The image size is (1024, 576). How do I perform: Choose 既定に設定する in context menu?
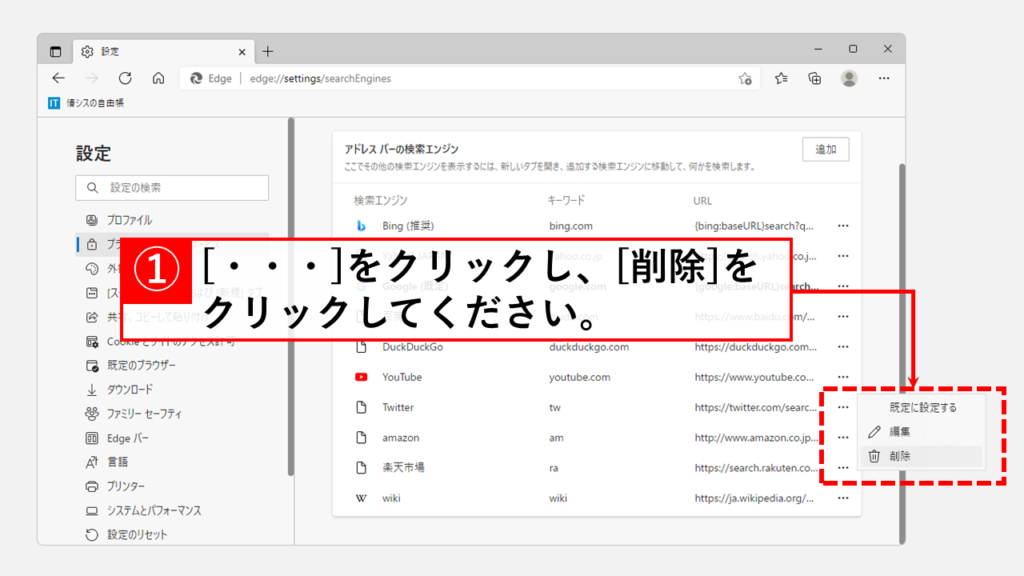point(923,407)
